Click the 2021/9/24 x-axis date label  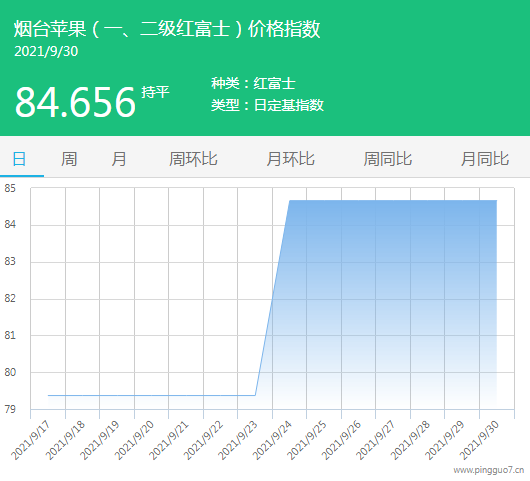(272, 440)
